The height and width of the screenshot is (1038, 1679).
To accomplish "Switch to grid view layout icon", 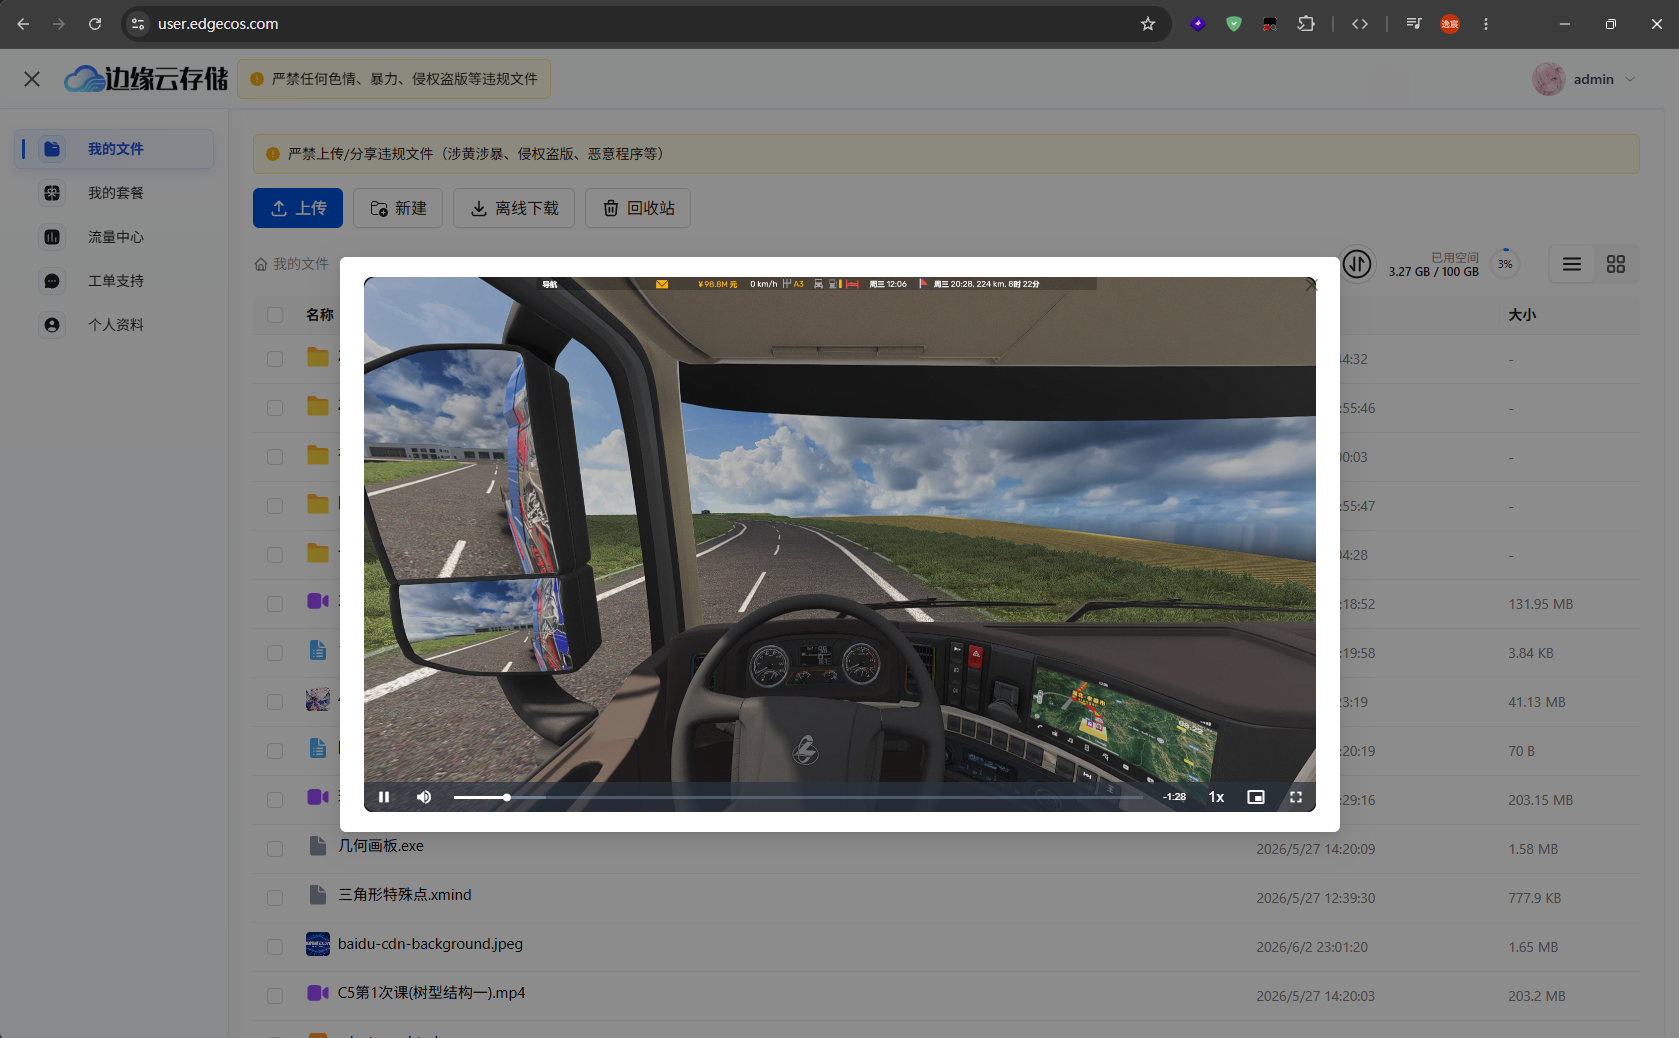I will (1616, 264).
